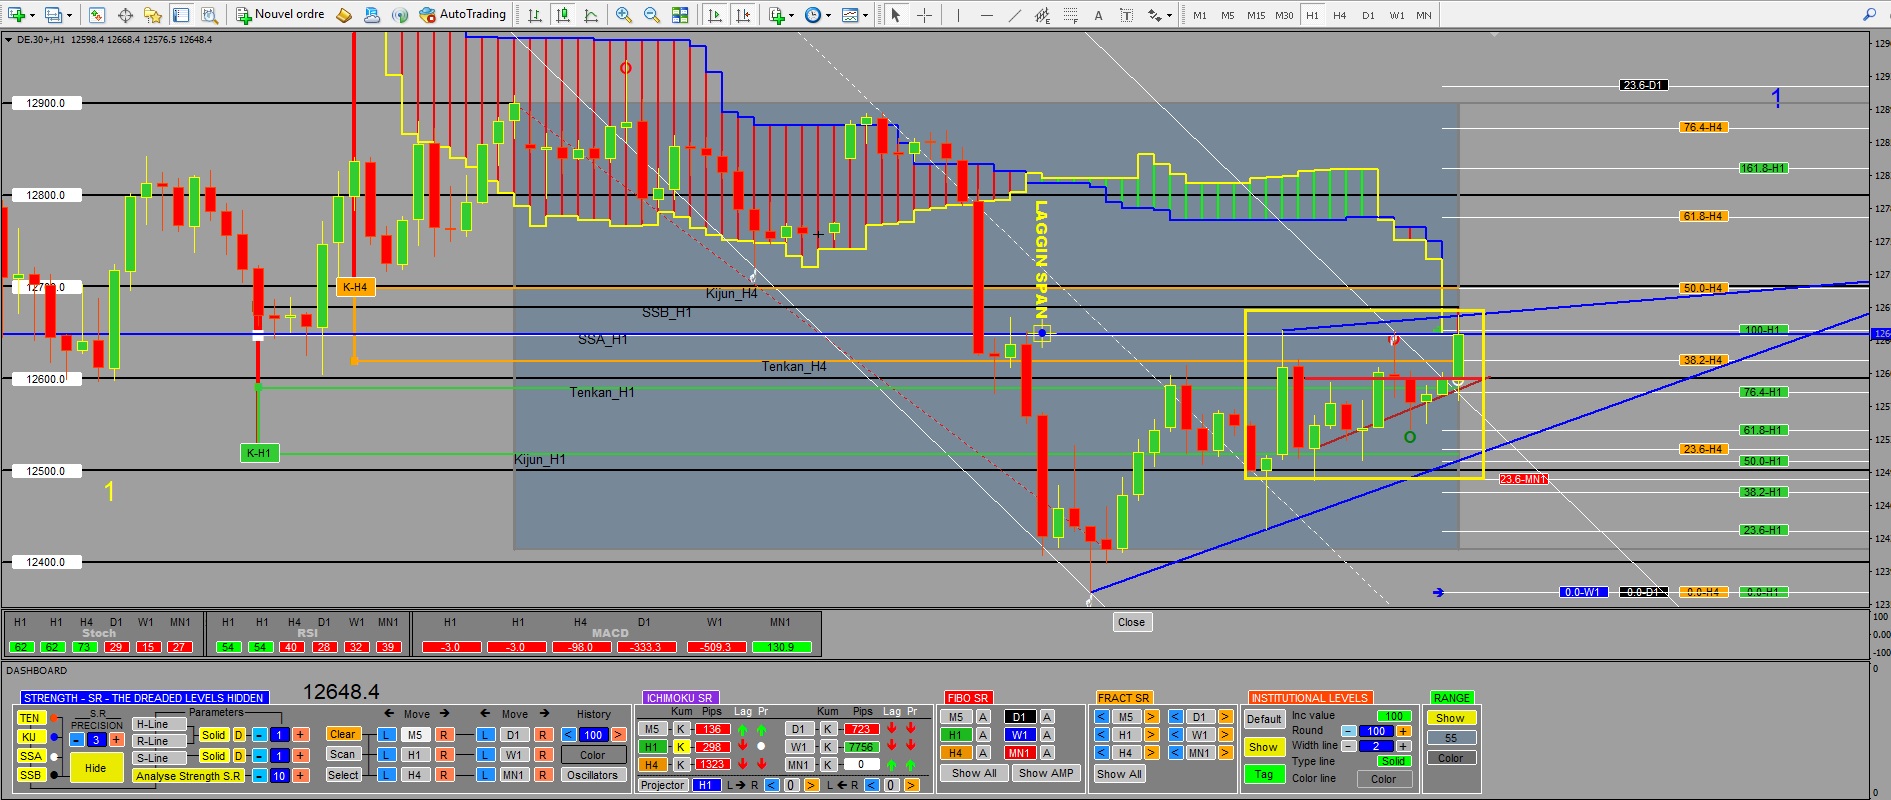
Task: Click the Range value 55 field
Action: (1451, 738)
